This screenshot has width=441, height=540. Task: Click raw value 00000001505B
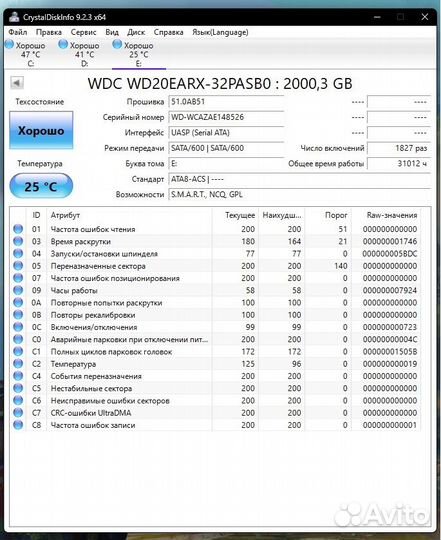coord(390,352)
